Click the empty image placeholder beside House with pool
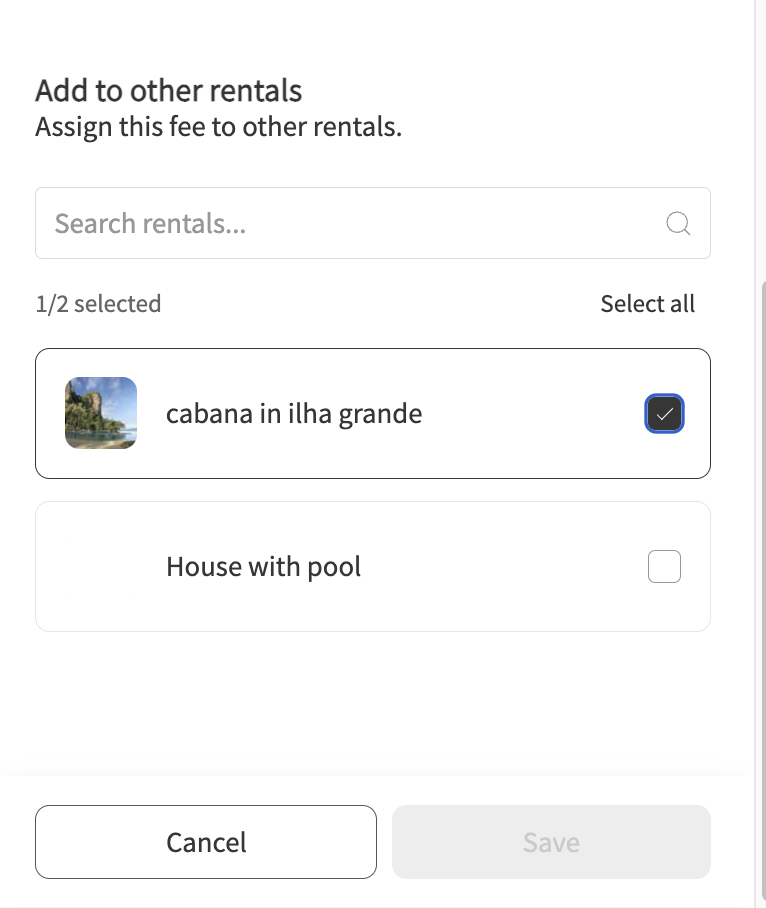The width and height of the screenshot is (766, 908). coord(101,566)
